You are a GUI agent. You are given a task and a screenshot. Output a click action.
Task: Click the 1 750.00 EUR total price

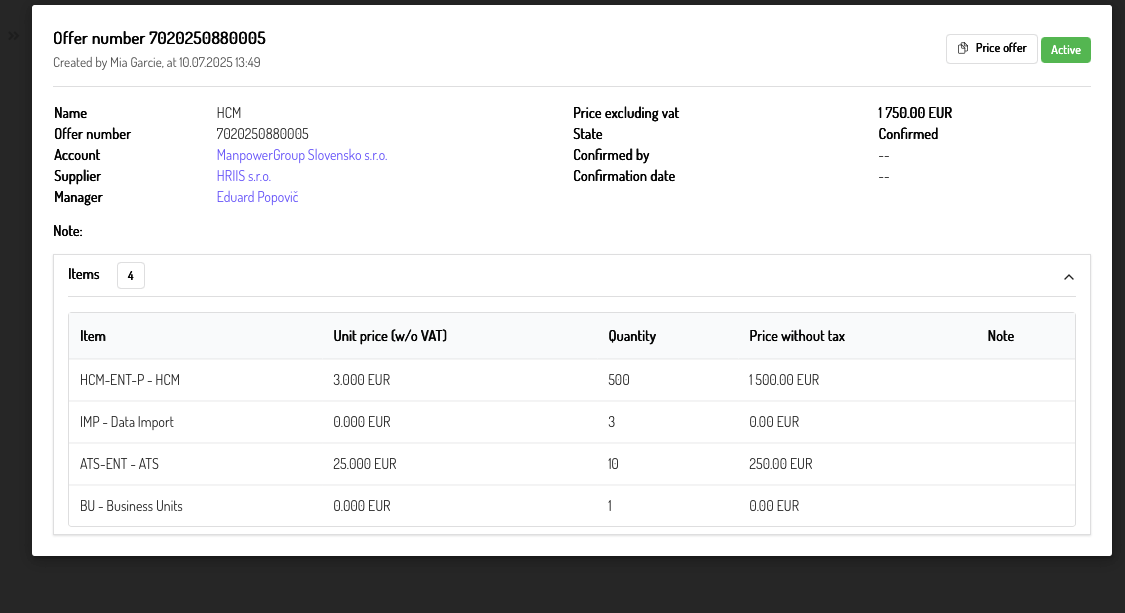915,113
